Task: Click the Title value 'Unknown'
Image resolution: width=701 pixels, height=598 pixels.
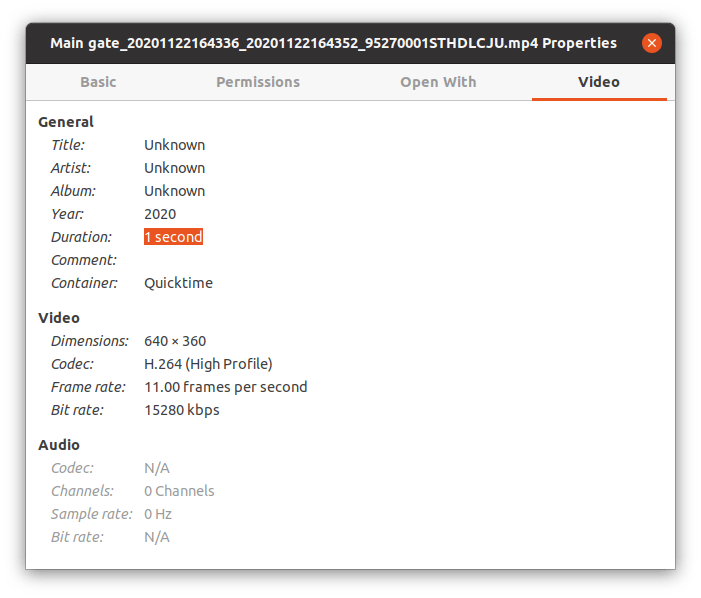Action: [x=174, y=145]
